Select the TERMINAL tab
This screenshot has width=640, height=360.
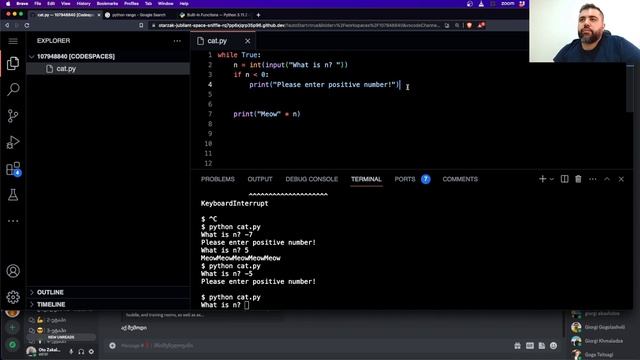366,179
